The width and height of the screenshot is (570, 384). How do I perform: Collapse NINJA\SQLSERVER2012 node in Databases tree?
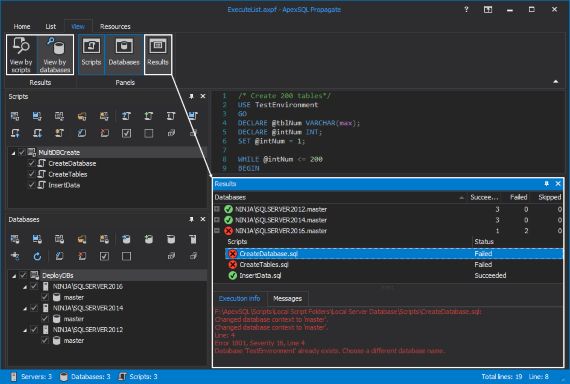tap(25, 330)
